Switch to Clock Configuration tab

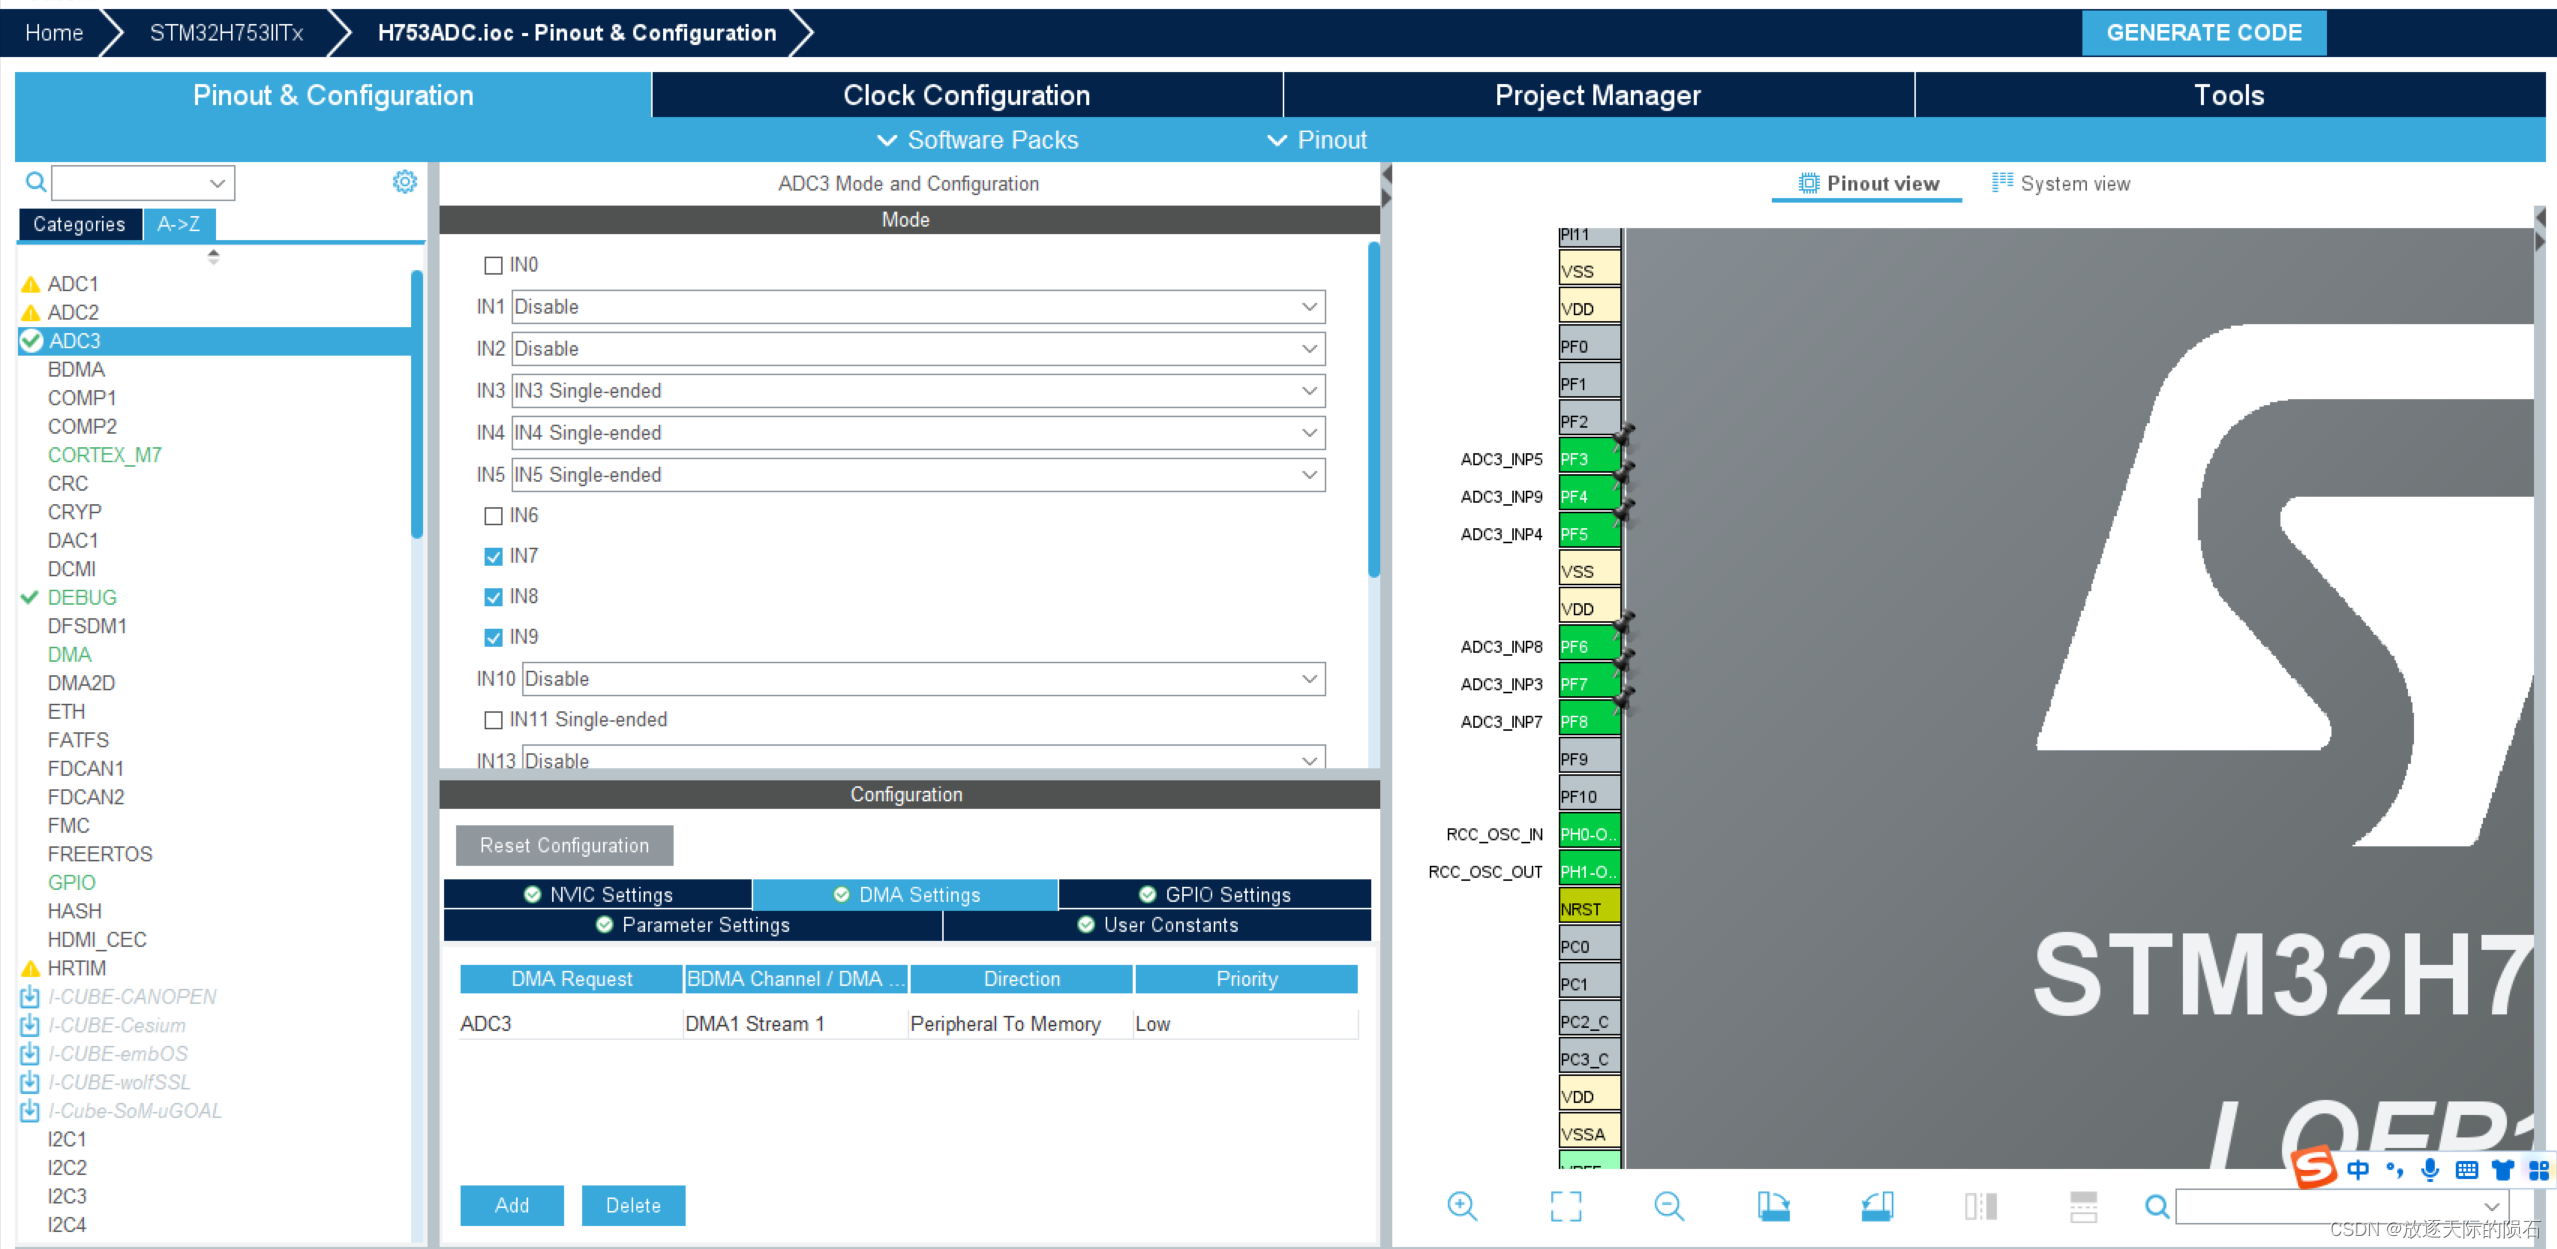click(x=966, y=95)
